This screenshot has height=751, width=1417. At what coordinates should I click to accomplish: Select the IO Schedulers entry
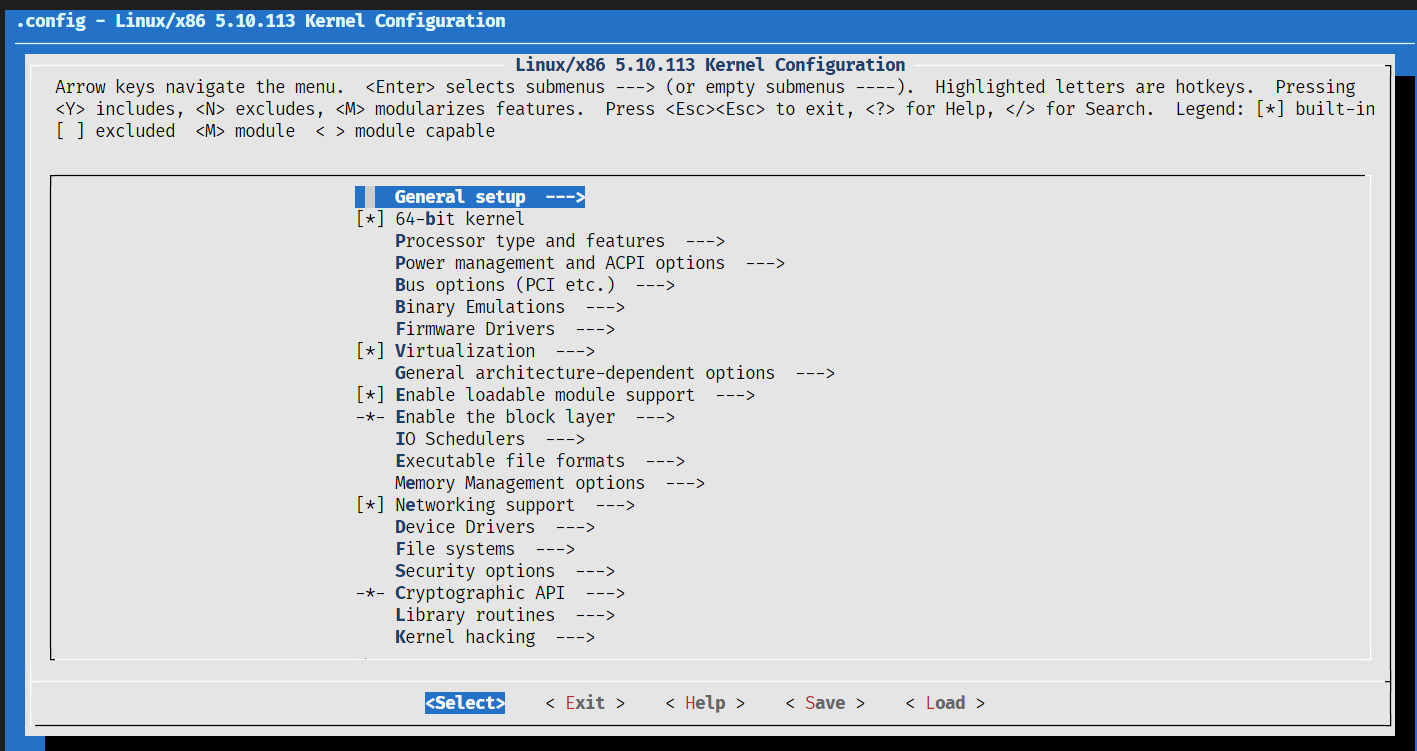coord(459,439)
